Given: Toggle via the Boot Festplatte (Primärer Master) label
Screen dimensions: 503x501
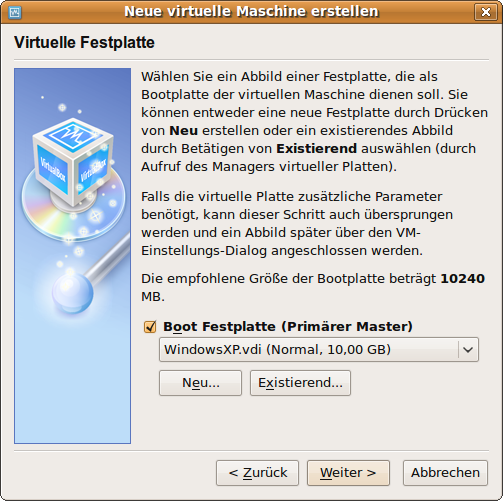Looking at the screenshot, I should 288,326.
